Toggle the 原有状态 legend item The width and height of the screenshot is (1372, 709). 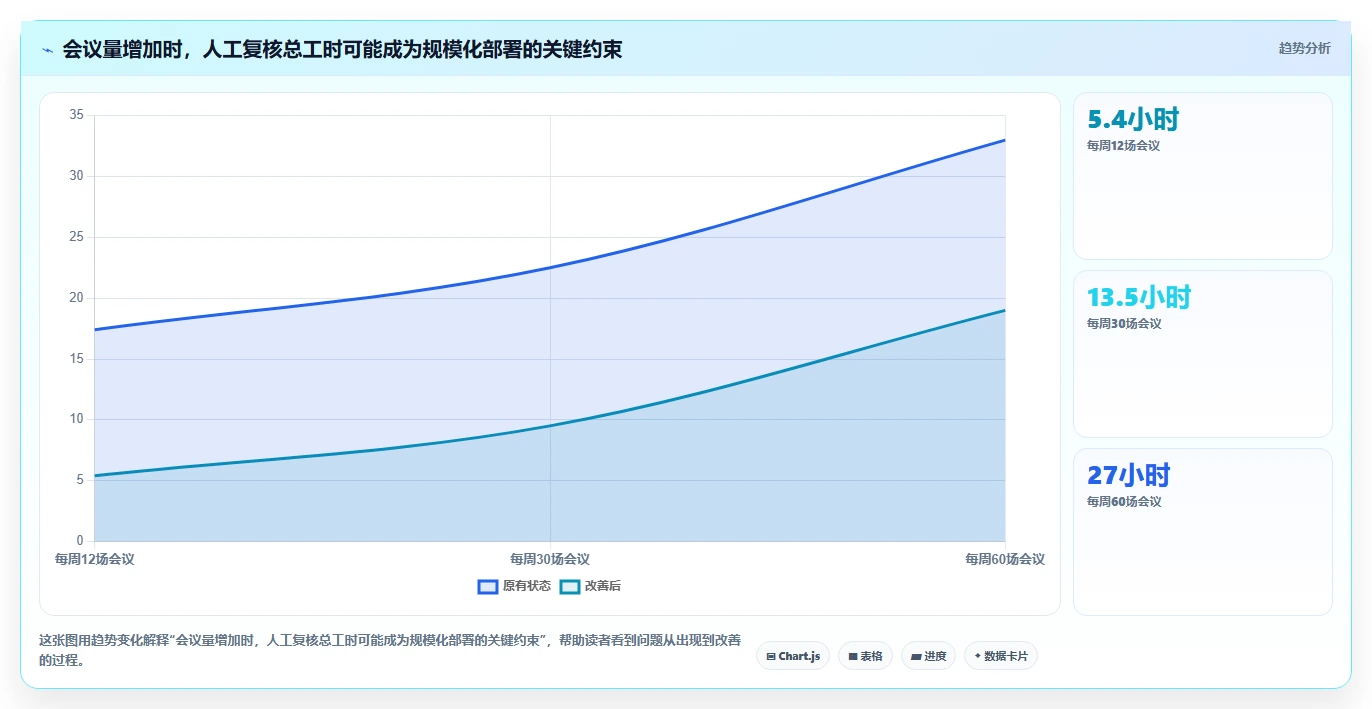tap(514, 586)
